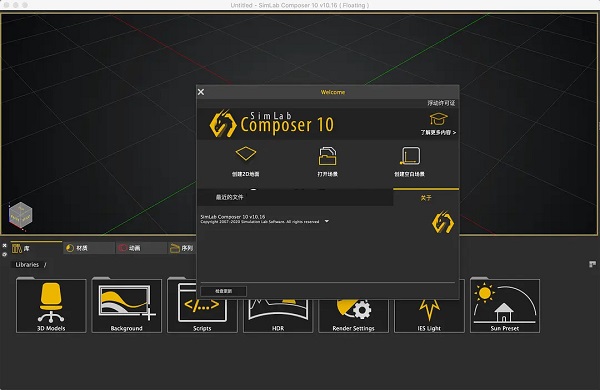The height and width of the screenshot is (390, 600).
Task: Select the 材质 materials tab
Action: pos(89,248)
